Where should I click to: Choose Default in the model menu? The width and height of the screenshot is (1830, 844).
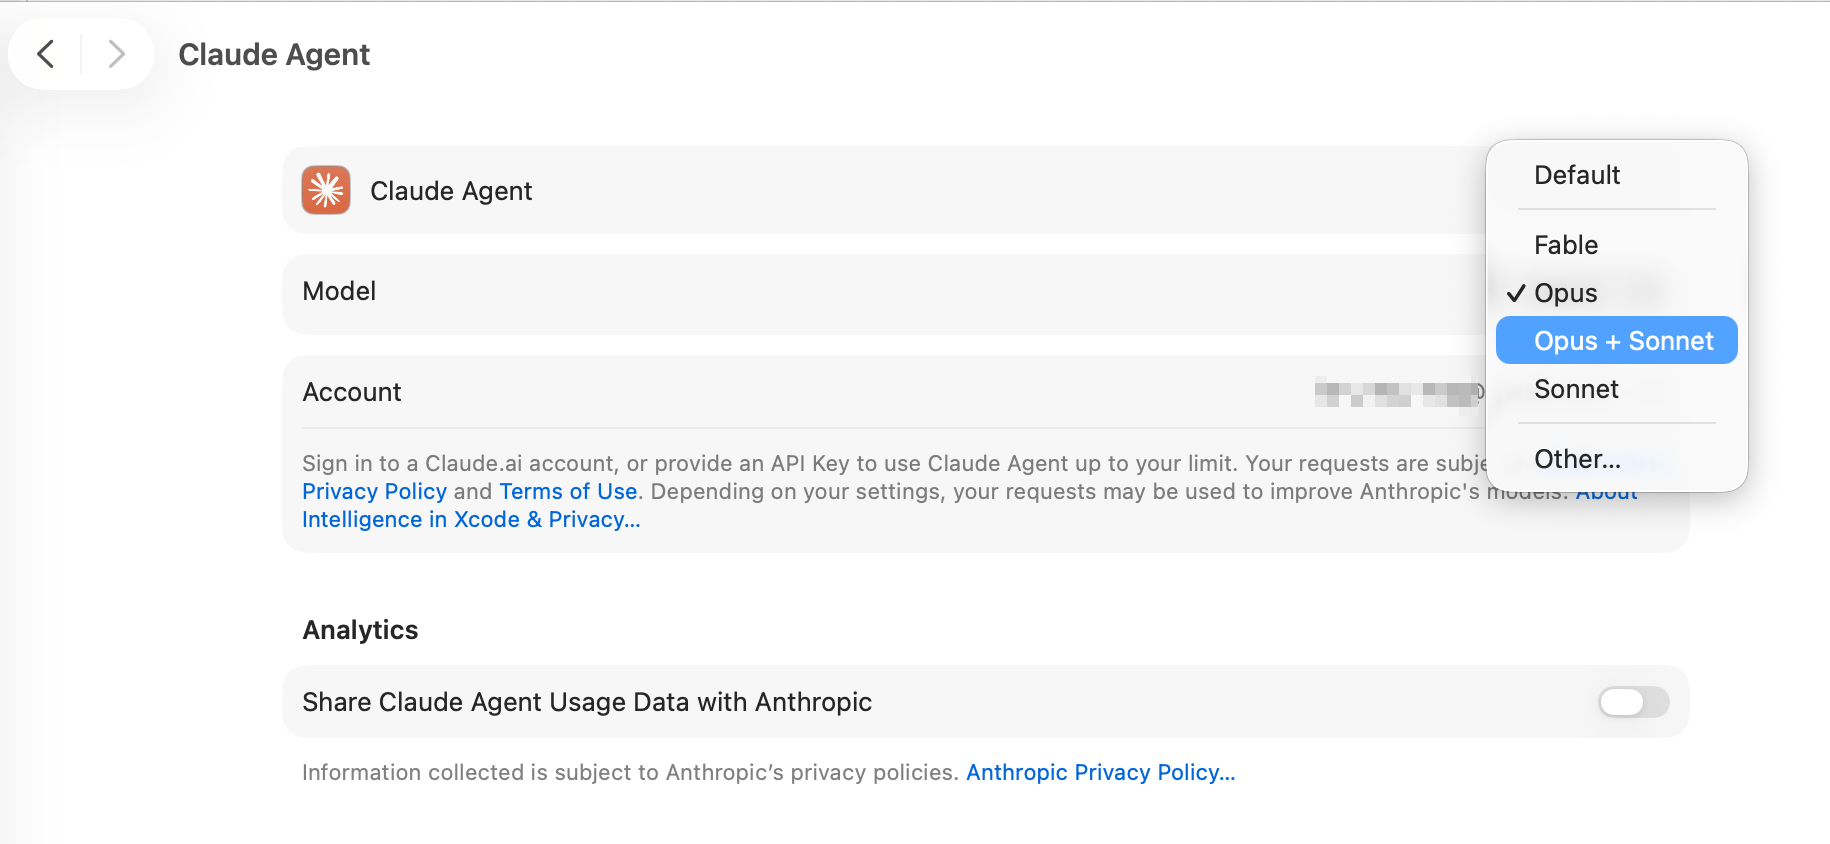[1617, 175]
